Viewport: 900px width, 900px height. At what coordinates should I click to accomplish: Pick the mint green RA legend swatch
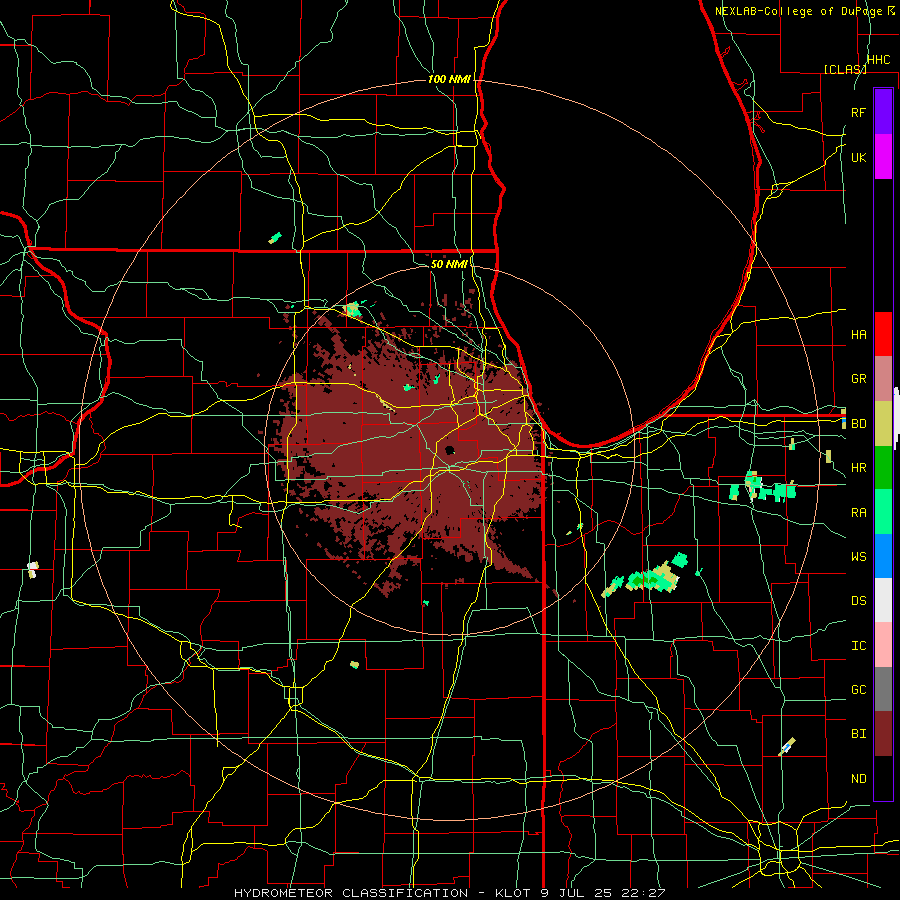coord(883,512)
